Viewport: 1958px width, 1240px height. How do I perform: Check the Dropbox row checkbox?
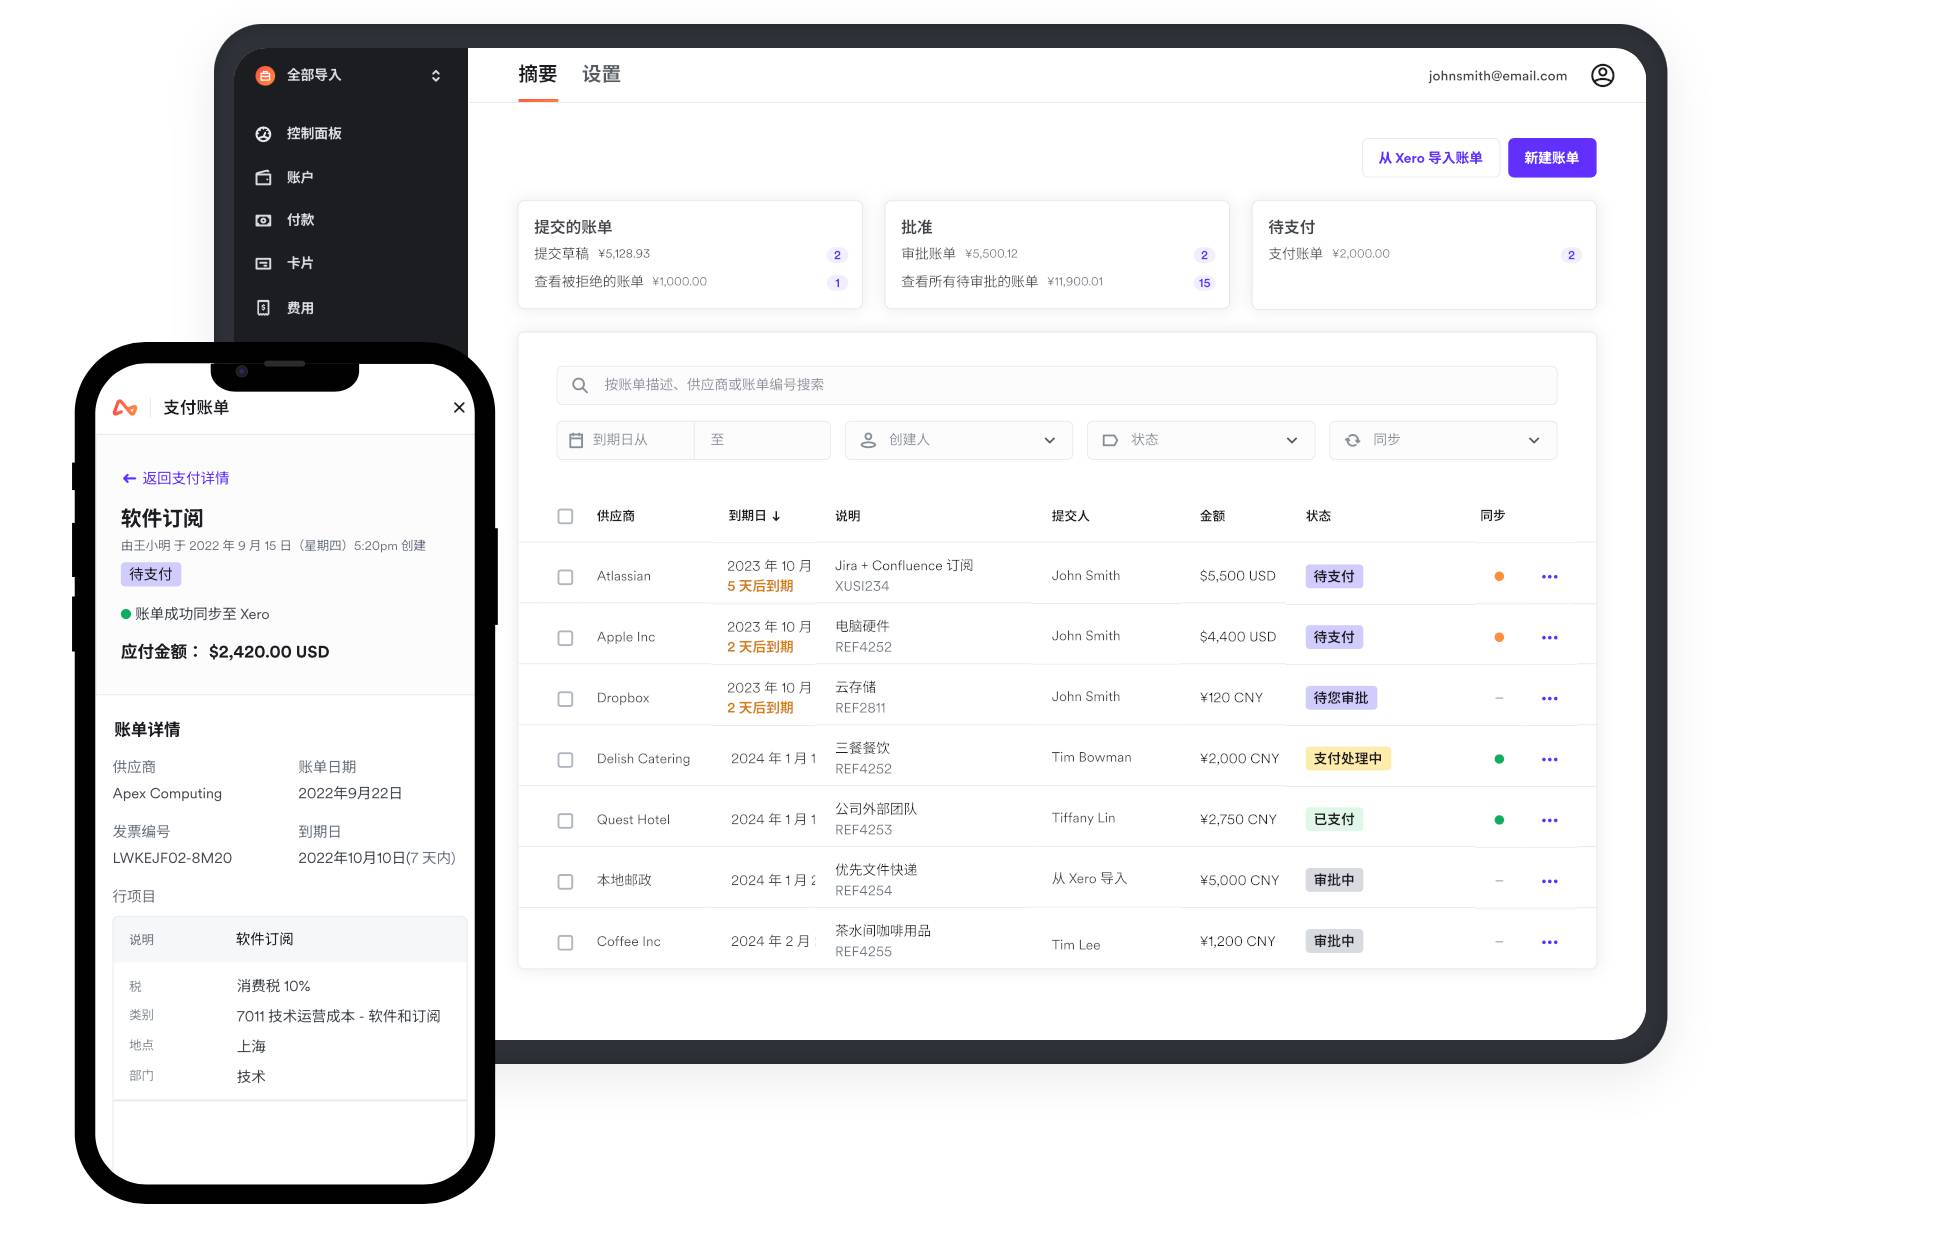point(565,699)
